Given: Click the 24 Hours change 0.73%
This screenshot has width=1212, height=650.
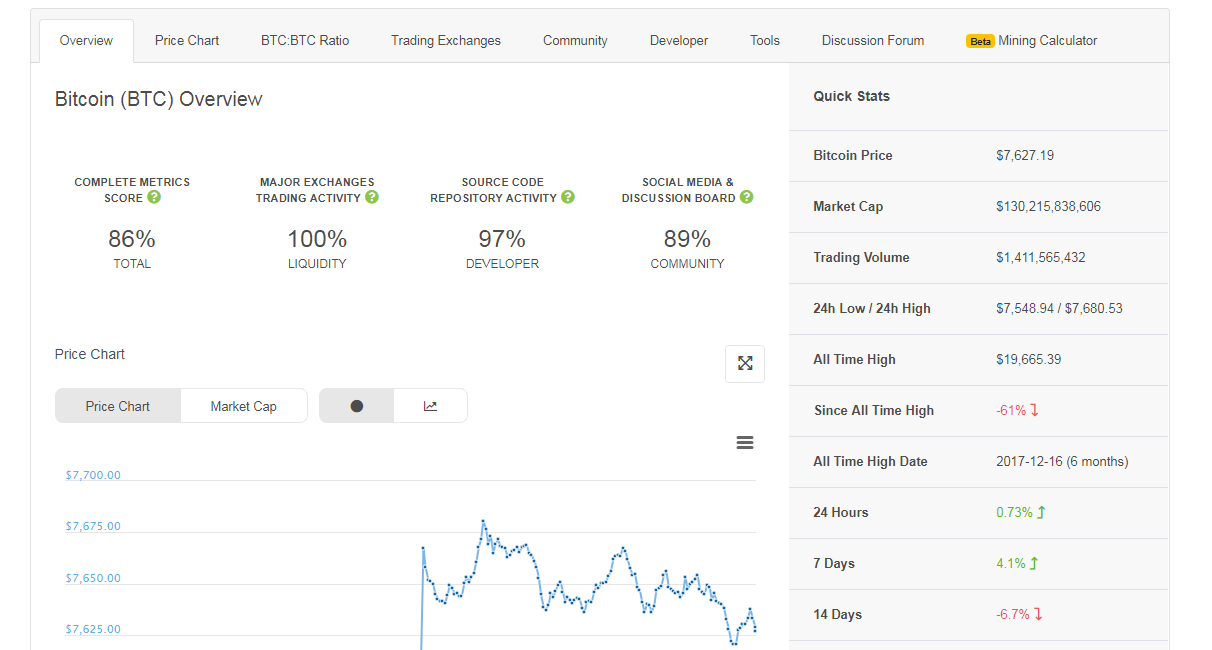Looking at the screenshot, I should [1021, 512].
